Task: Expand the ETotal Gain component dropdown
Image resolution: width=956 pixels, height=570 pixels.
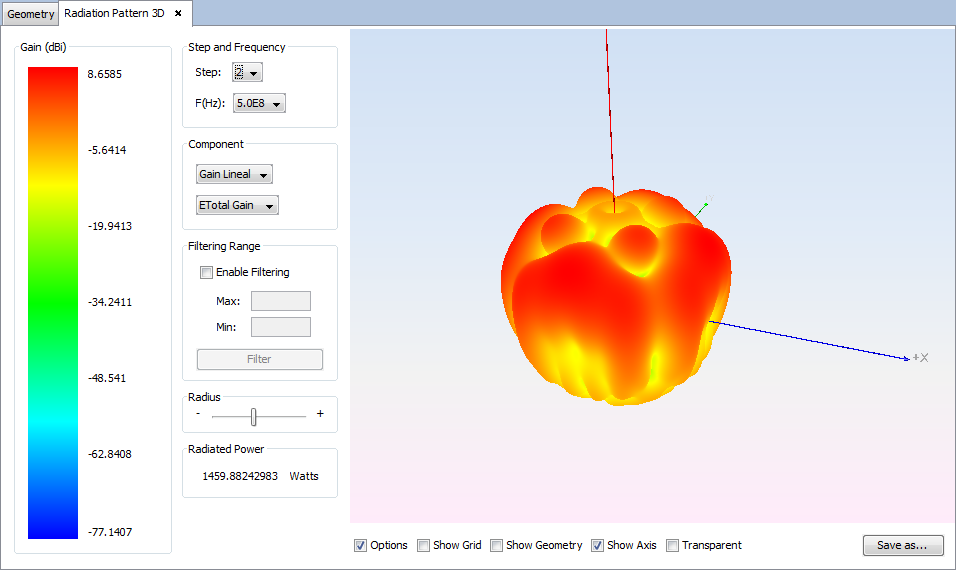Action: 237,206
